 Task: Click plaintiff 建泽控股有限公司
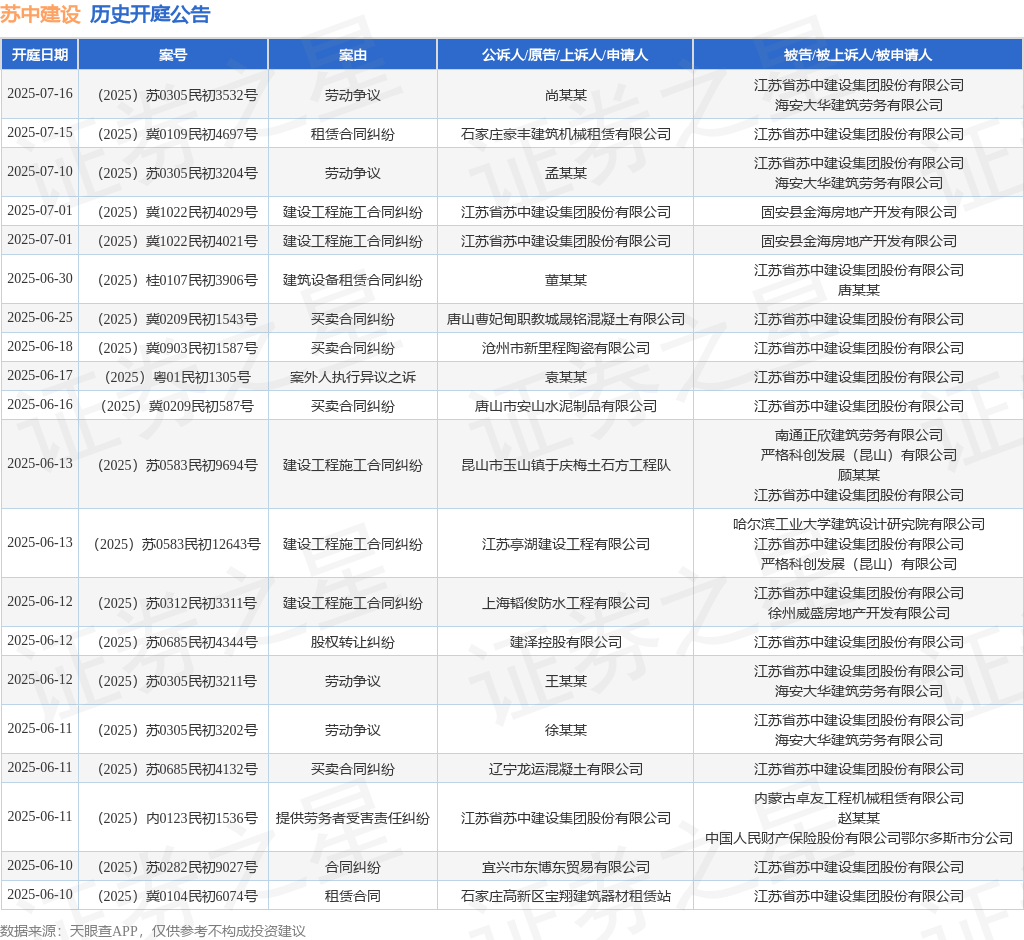click(x=566, y=643)
